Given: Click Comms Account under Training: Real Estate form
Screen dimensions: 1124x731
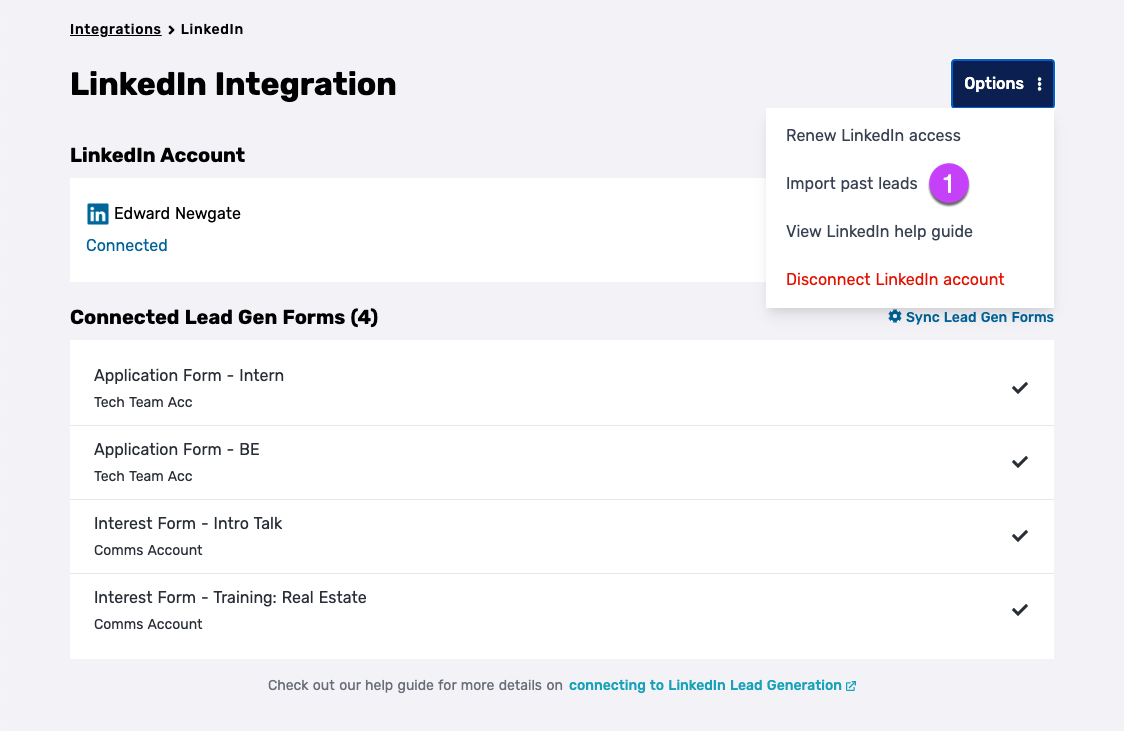Looking at the screenshot, I should pos(148,624).
